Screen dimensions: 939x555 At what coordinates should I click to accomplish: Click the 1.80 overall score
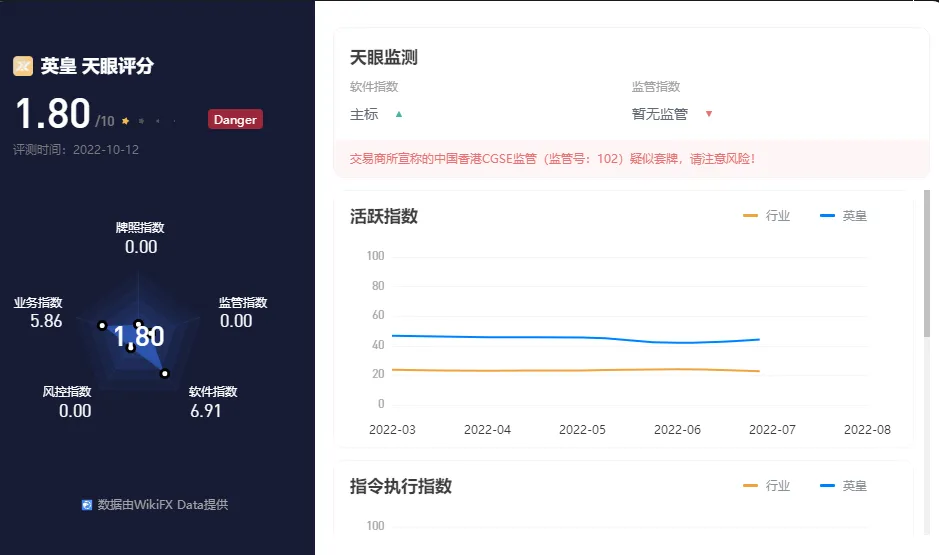[x=53, y=114]
